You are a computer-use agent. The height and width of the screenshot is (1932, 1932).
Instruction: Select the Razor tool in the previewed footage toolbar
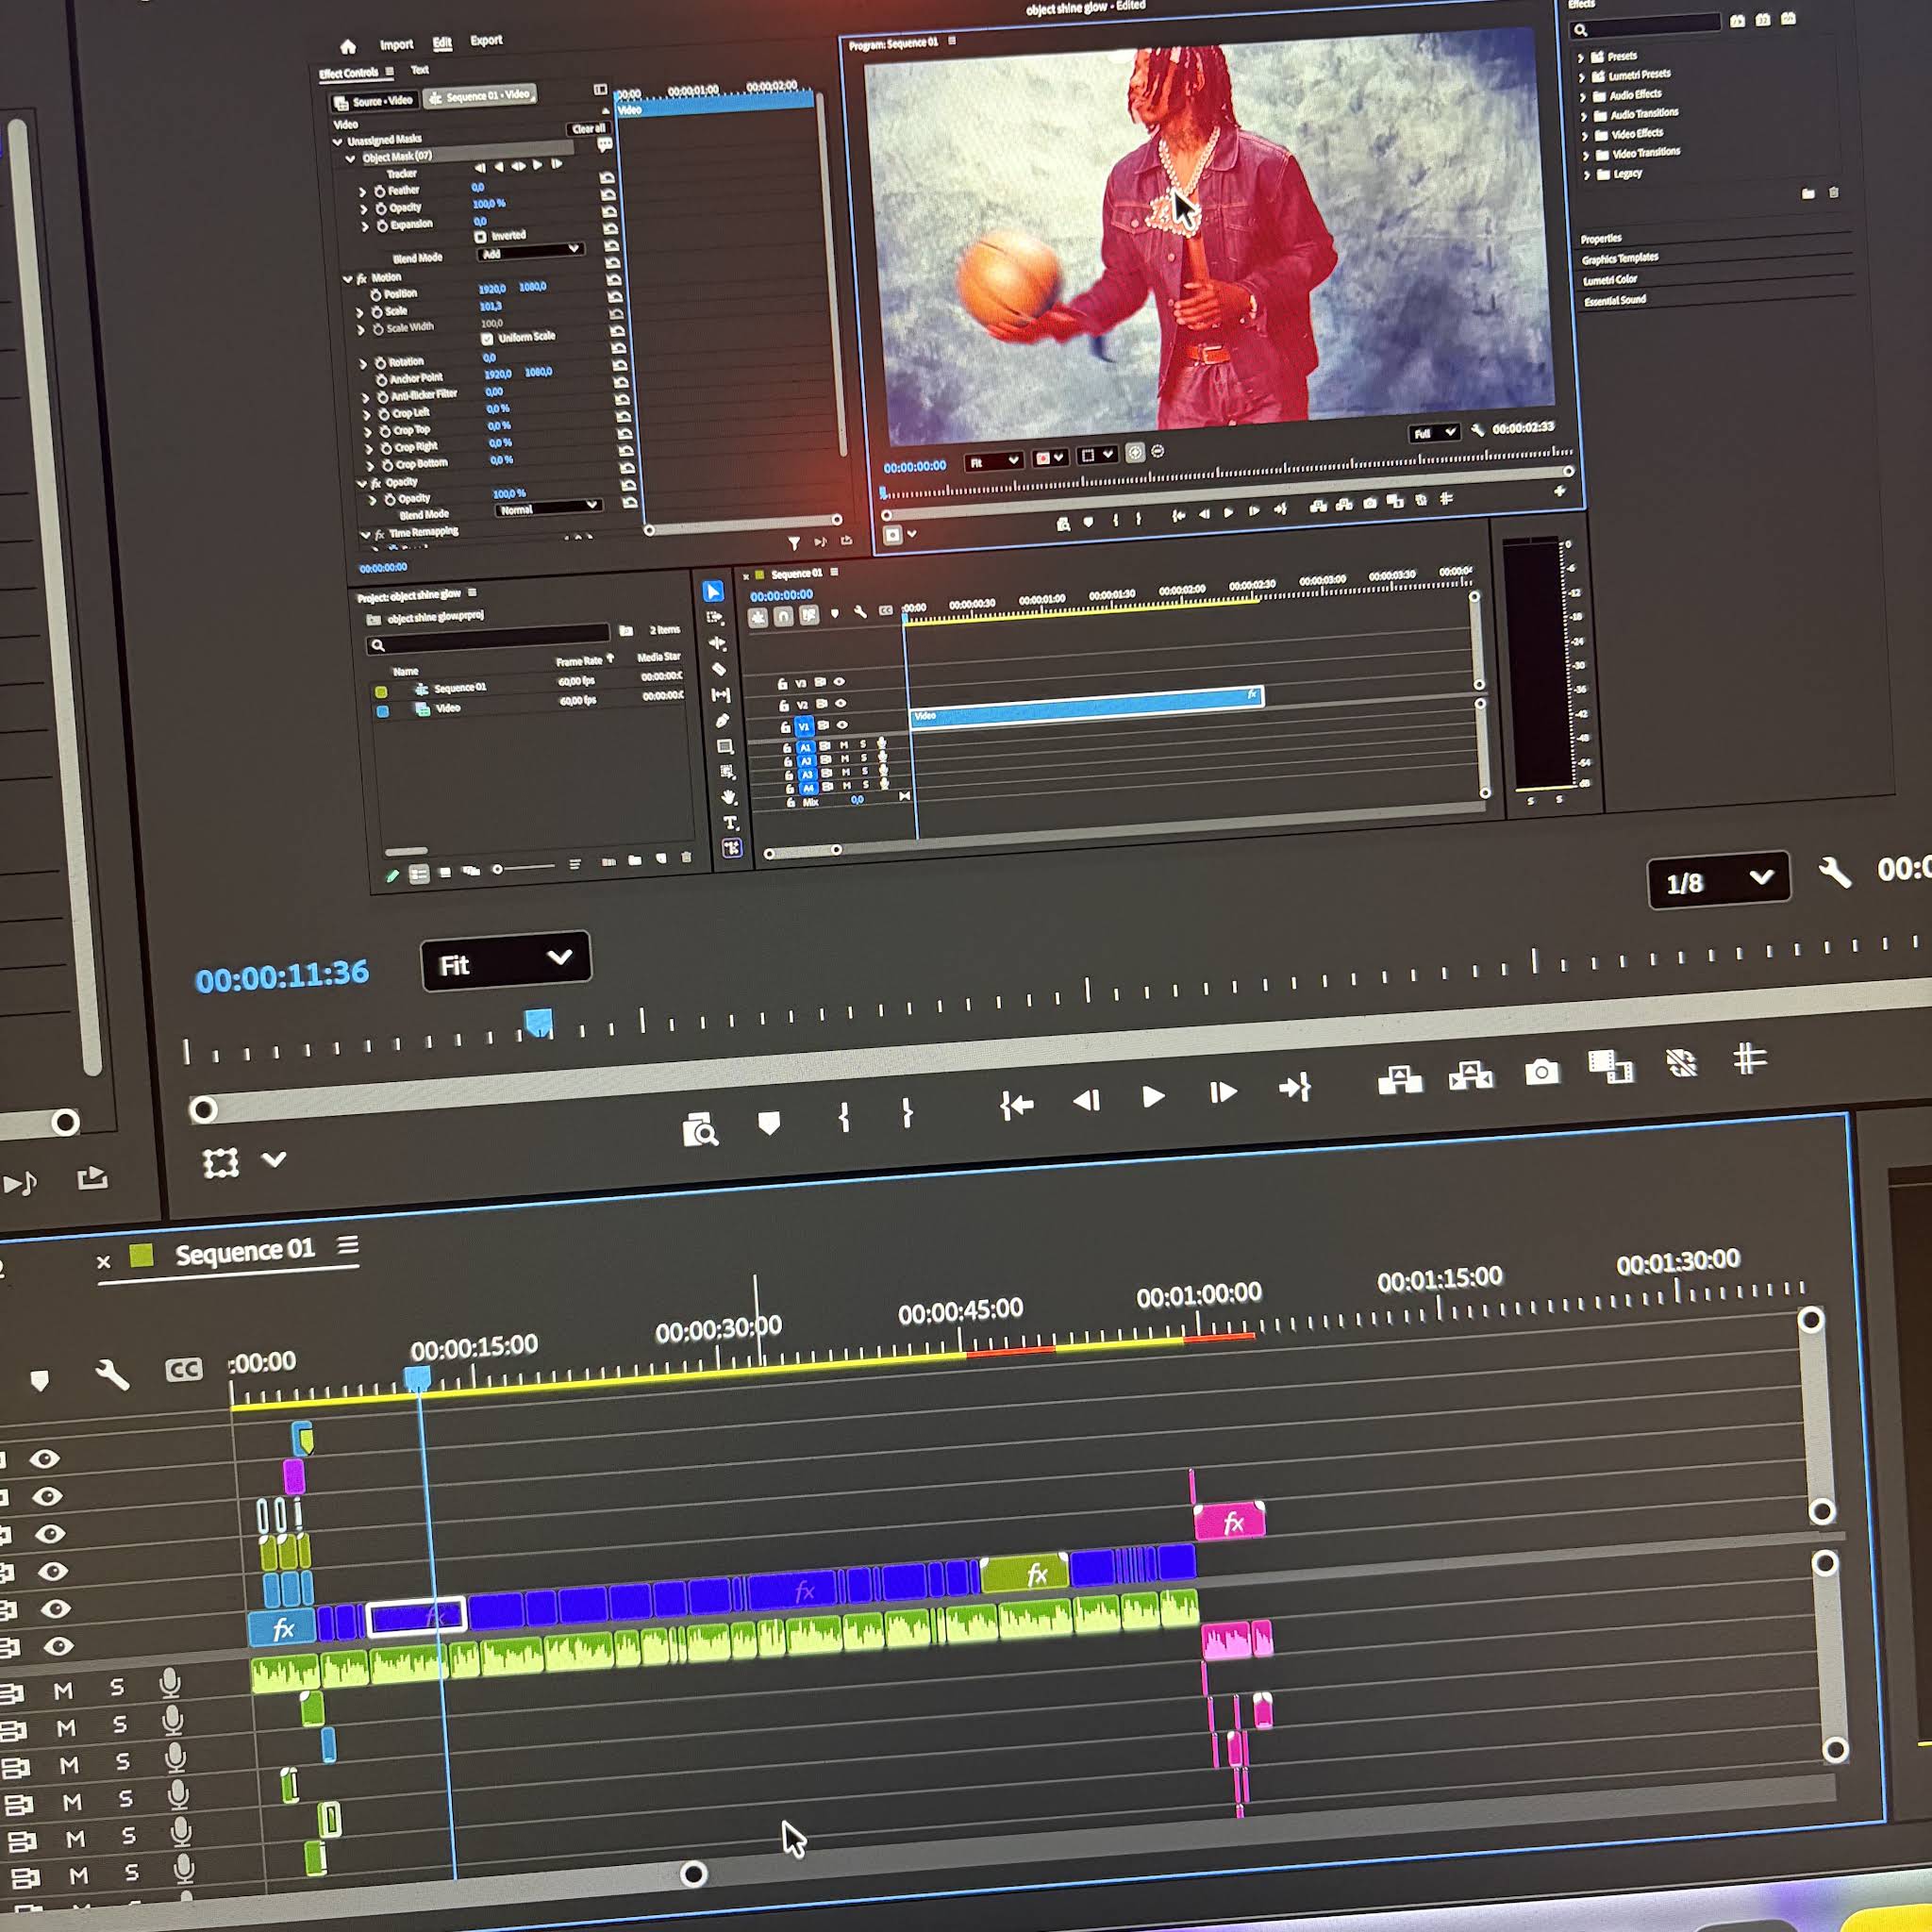point(719,669)
